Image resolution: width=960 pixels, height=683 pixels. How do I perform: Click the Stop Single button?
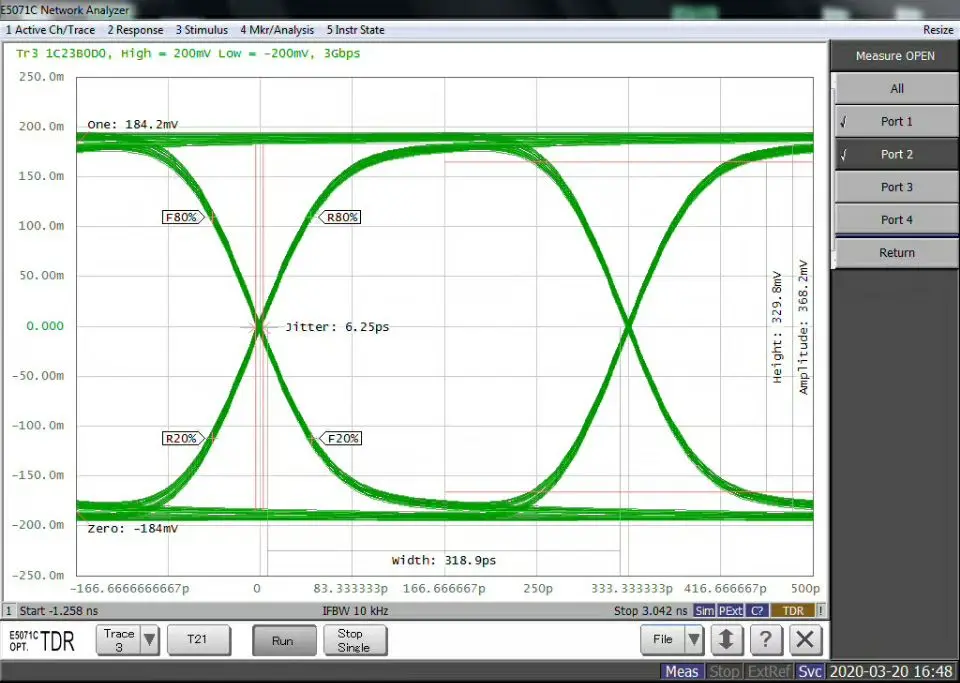pos(354,640)
